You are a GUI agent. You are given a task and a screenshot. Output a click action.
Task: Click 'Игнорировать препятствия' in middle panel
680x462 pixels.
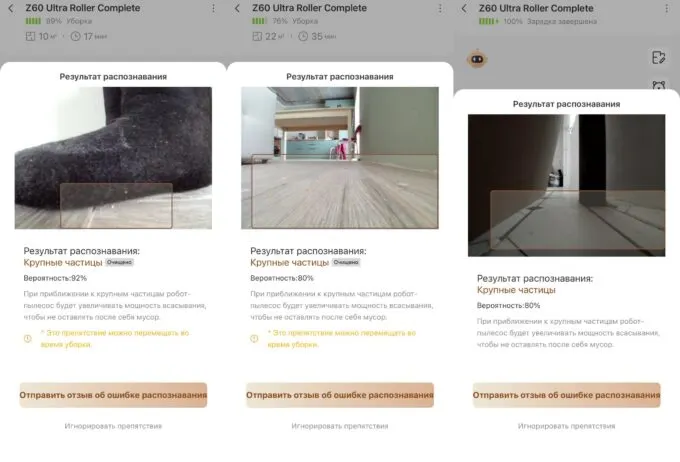340,426
